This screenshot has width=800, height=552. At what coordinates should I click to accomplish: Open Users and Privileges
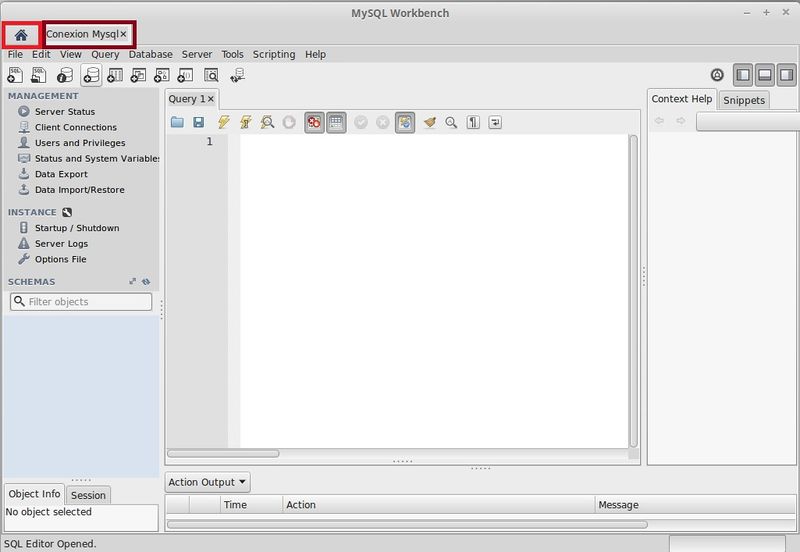tap(80, 143)
